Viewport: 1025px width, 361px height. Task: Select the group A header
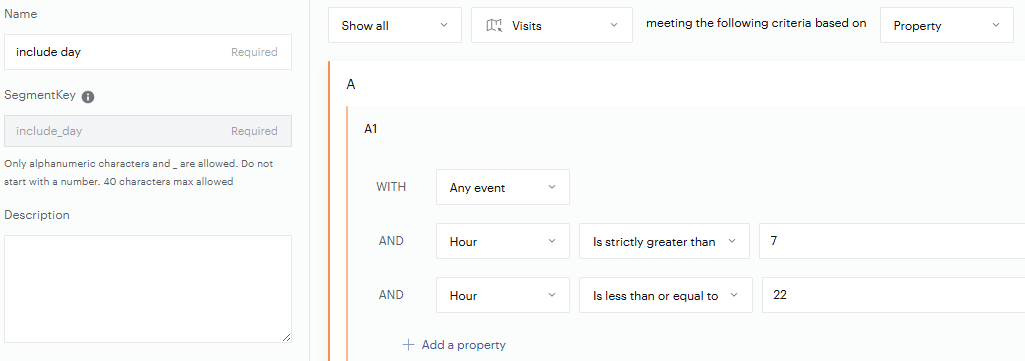point(351,84)
